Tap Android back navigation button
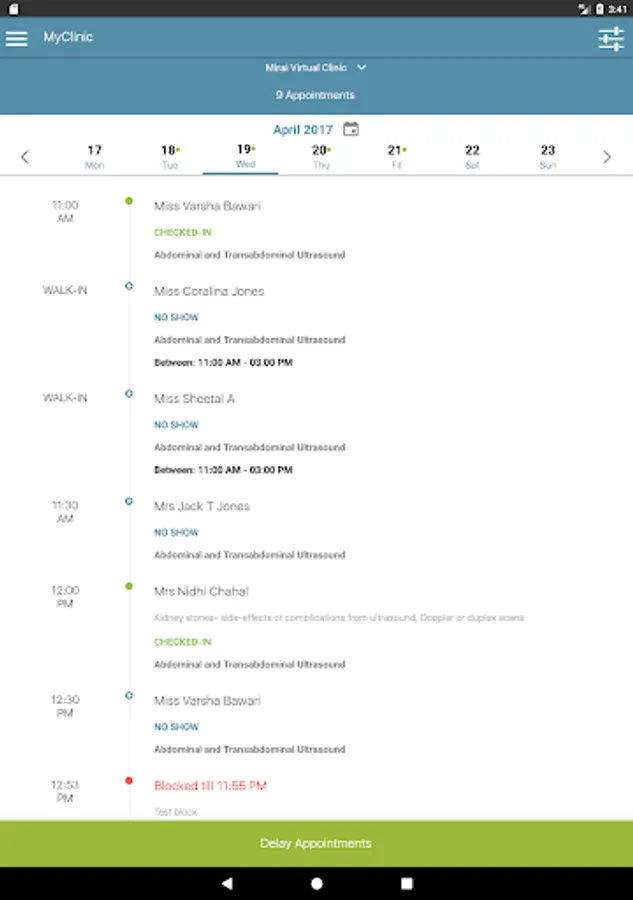The image size is (633, 900). (227, 883)
